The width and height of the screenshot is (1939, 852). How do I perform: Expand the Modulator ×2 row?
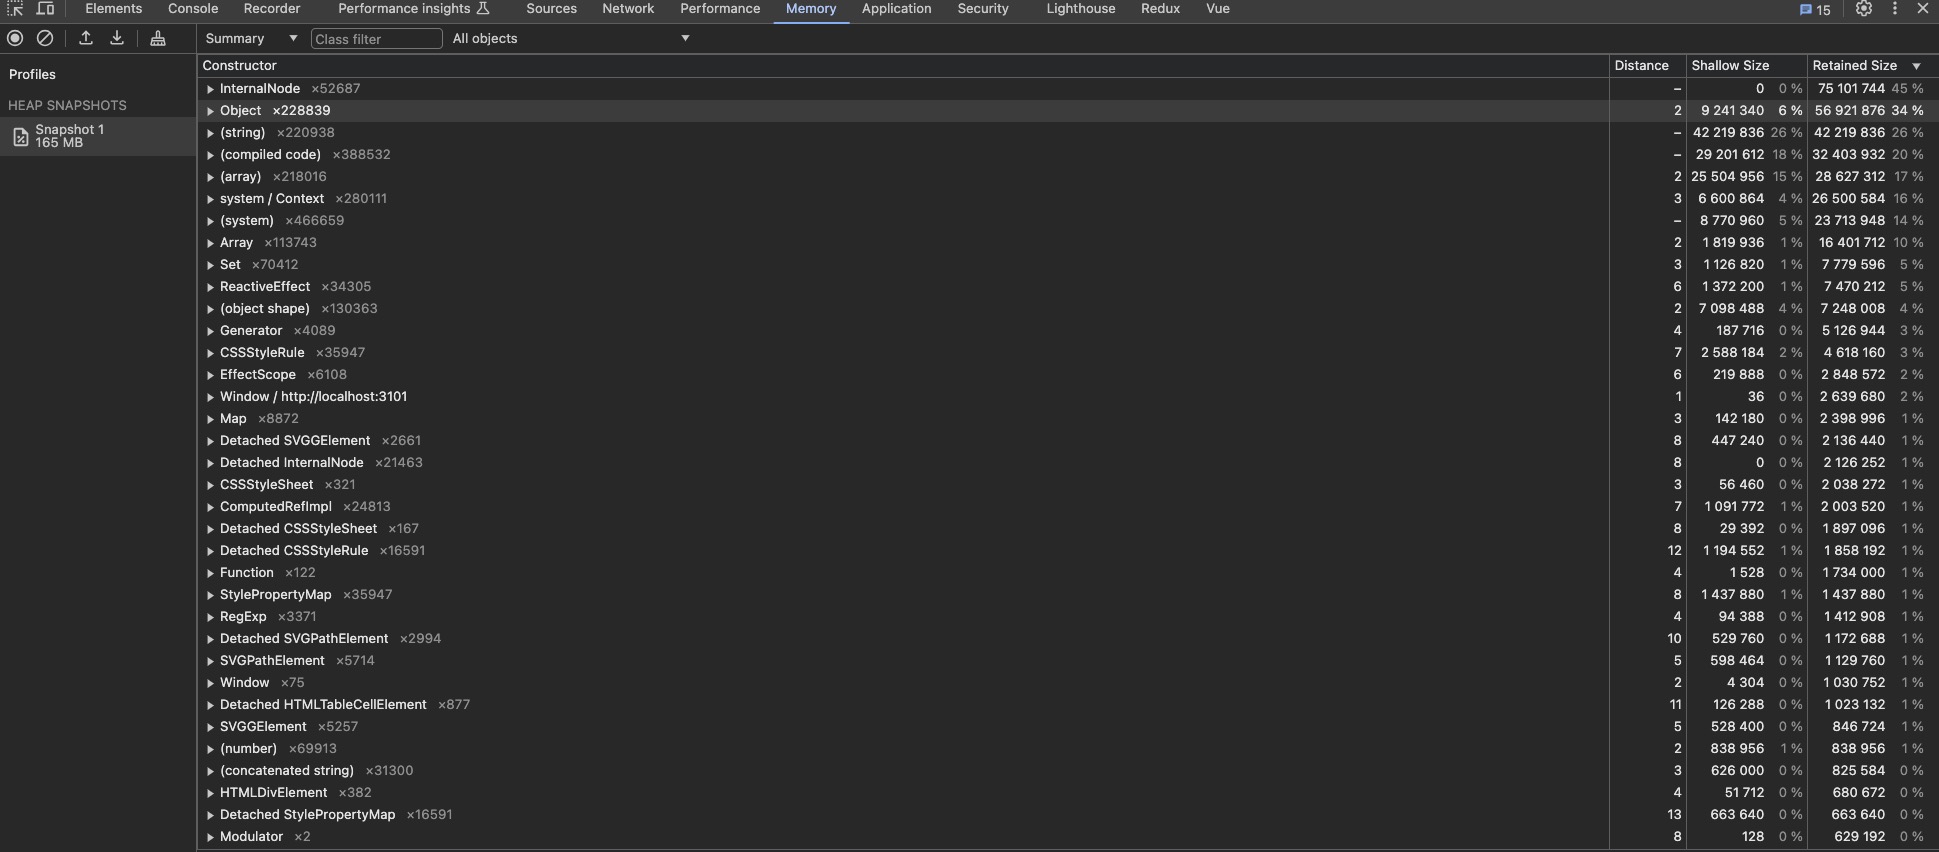coord(211,837)
